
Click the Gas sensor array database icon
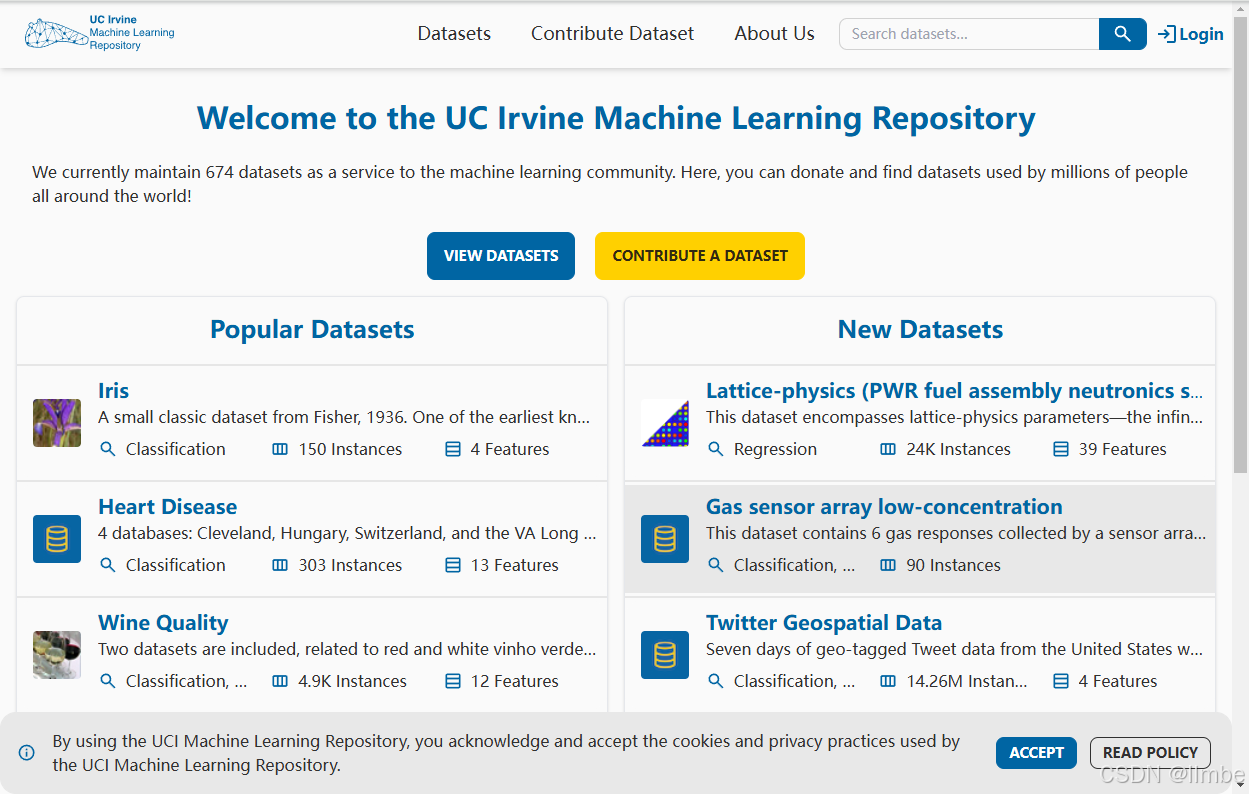[x=665, y=539]
